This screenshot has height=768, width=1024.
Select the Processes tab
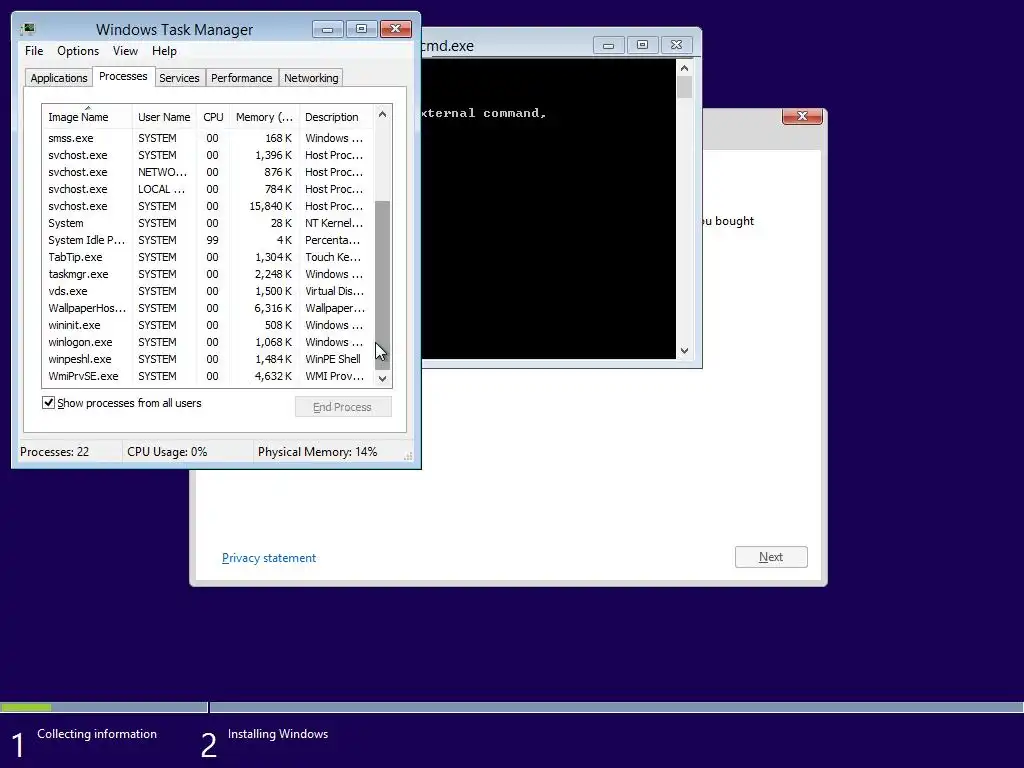[123, 76]
